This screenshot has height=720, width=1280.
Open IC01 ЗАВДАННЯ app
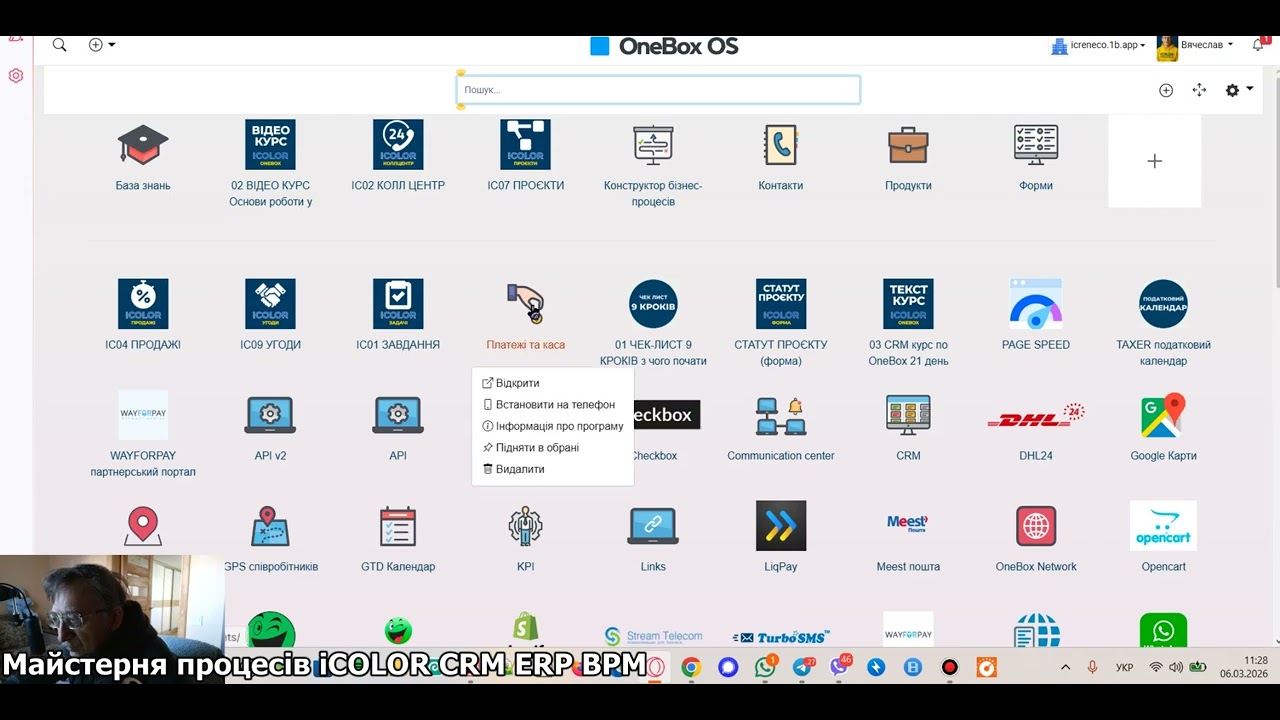[398, 304]
